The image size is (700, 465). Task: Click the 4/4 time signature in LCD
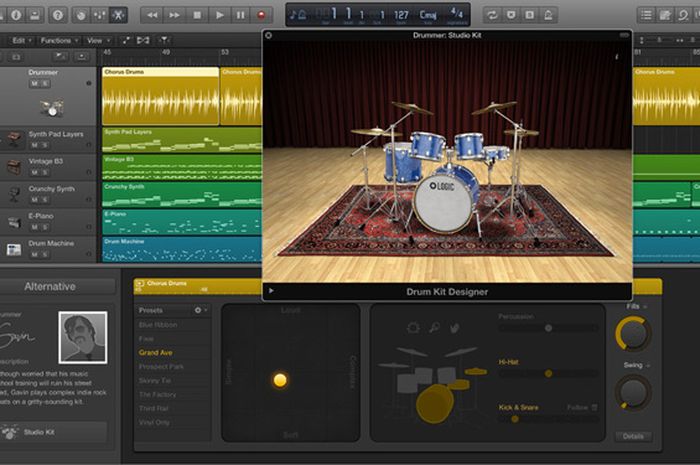point(457,13)
